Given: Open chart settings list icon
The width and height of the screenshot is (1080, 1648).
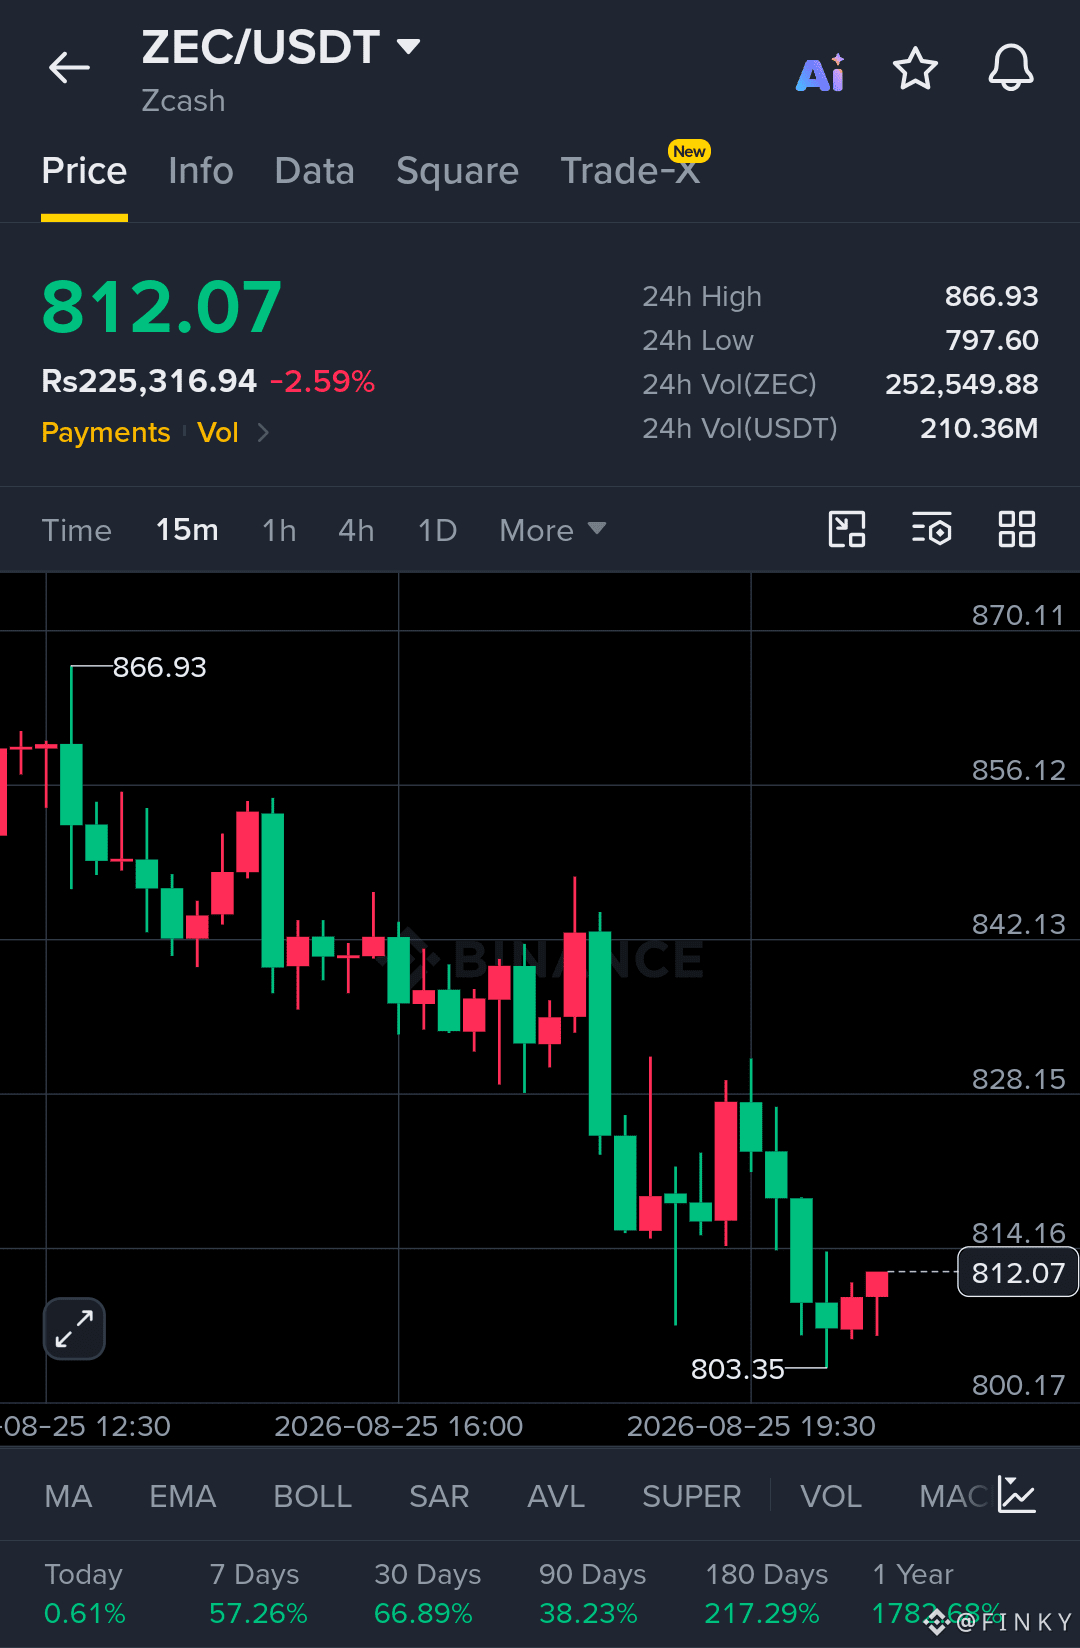Looking at the screenshot, I should click(931, 529).
